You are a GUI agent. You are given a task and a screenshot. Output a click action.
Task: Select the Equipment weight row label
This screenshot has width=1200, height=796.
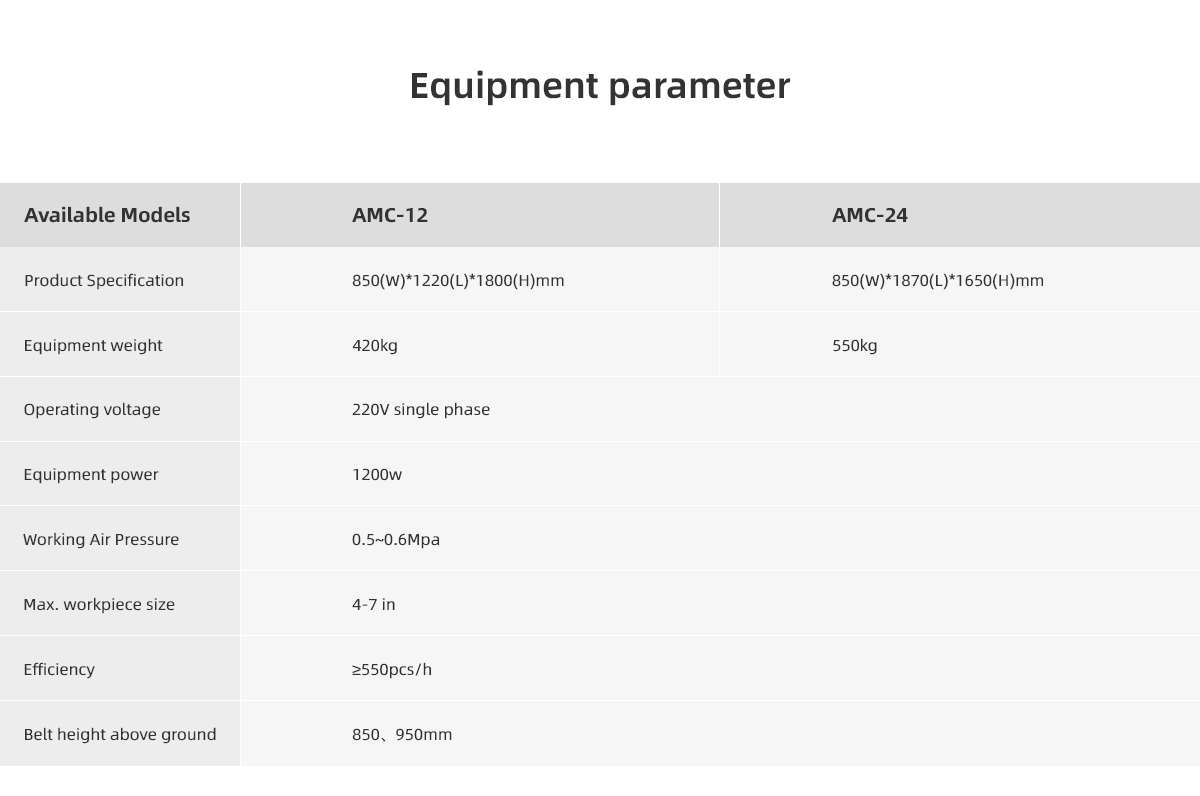tap(93, 345)
